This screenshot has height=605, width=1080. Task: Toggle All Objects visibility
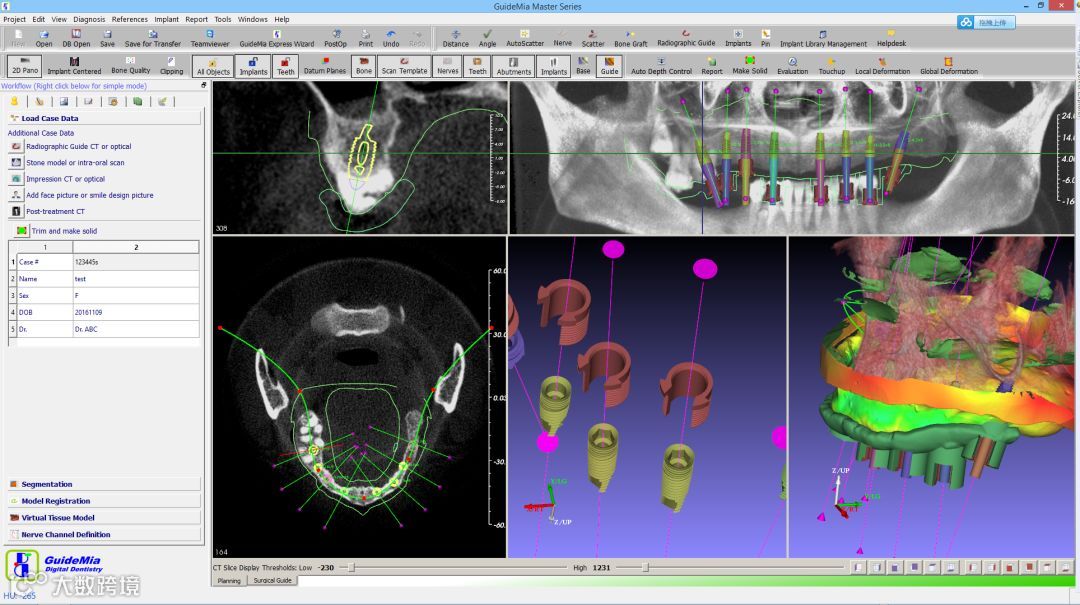click(x=213, y=66)
